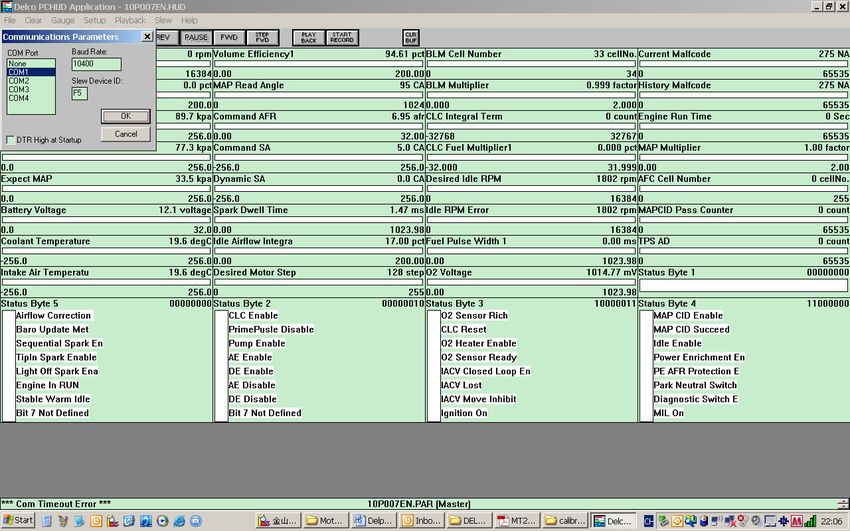850x531 pixels.
Task: Select COM2 in the COM Port list
Action: pos(31,81)
